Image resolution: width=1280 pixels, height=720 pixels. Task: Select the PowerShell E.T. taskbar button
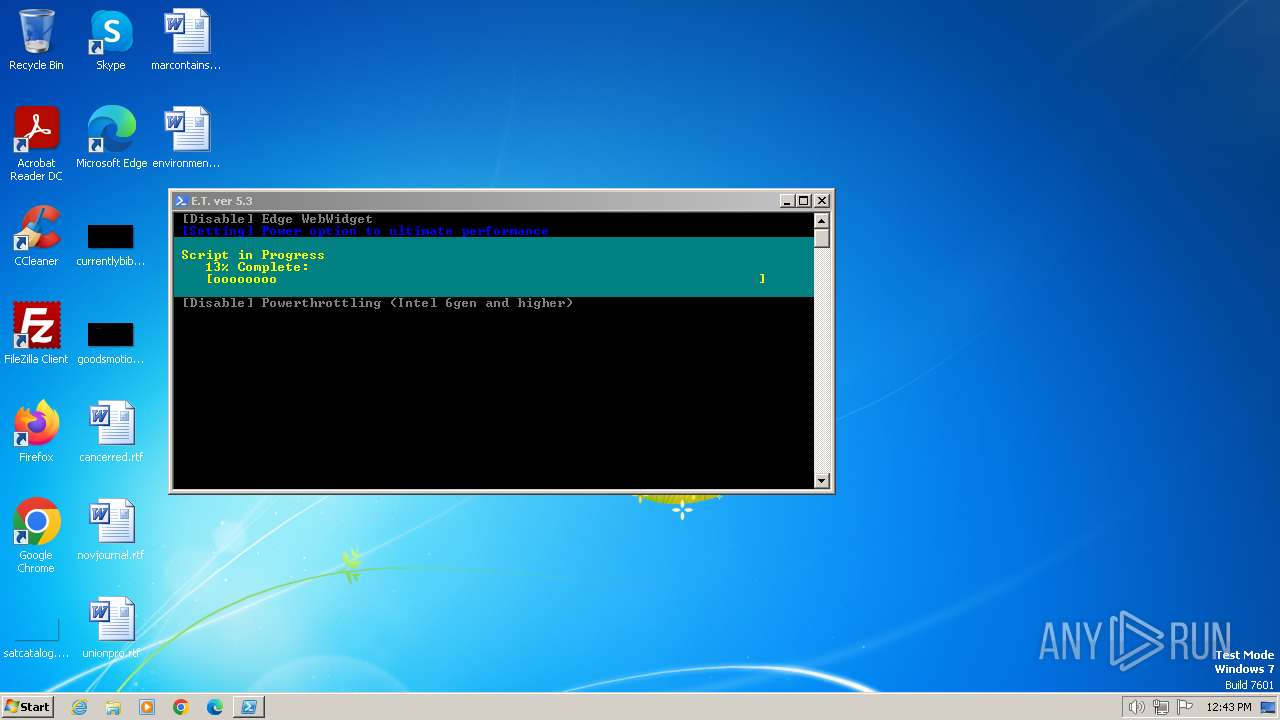coord(249,707)
